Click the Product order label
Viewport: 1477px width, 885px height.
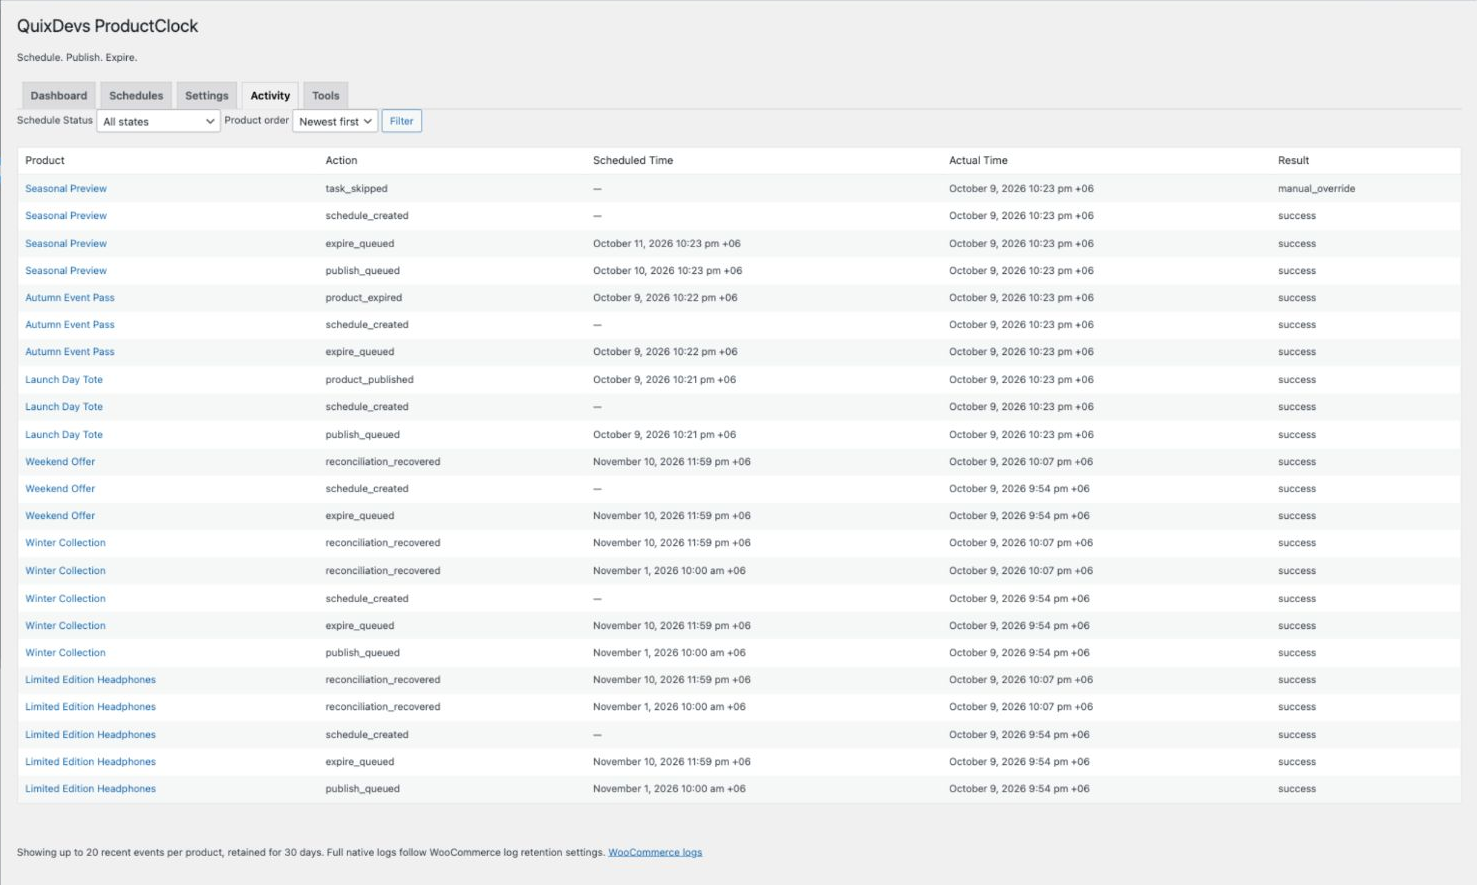(x=257, y=120)
